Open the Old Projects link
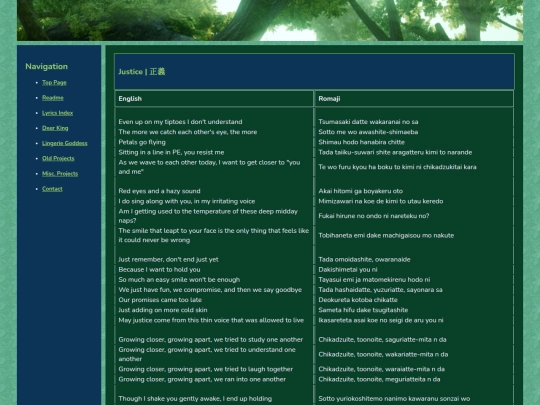 pos(58,158)
